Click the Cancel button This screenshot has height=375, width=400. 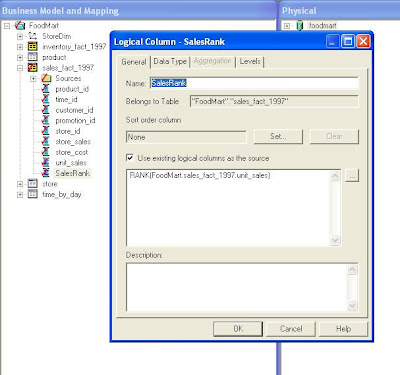(291, 329)
